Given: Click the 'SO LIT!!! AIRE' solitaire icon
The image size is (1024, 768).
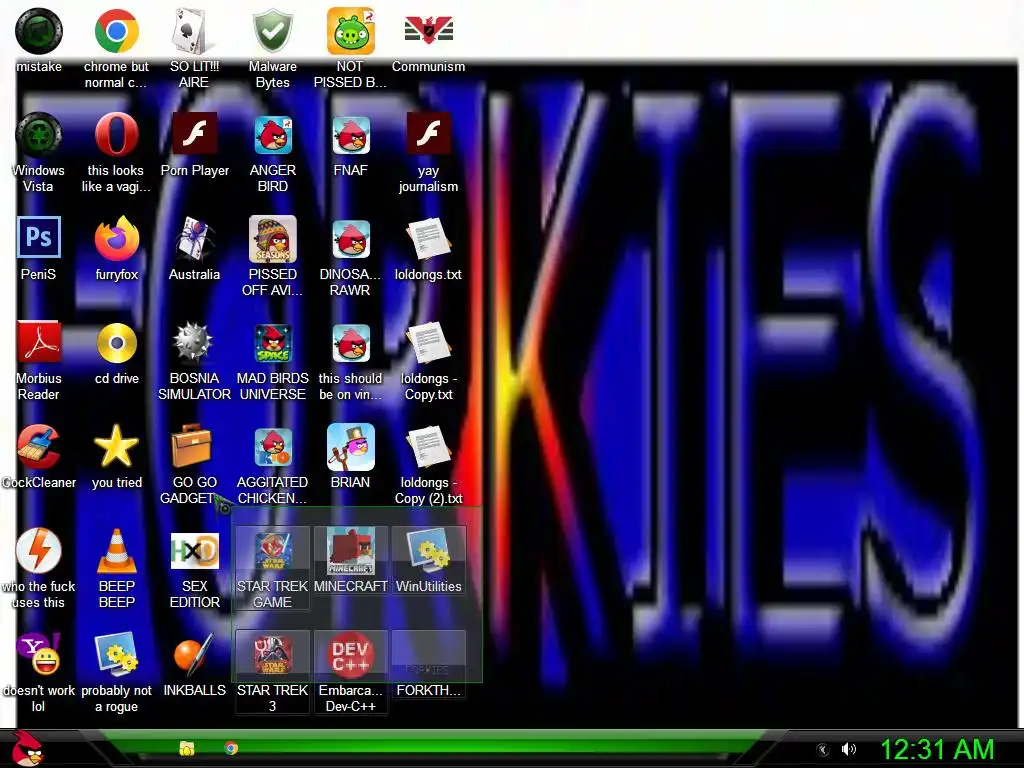Looking at the screenshot, I should click(194, 31).
